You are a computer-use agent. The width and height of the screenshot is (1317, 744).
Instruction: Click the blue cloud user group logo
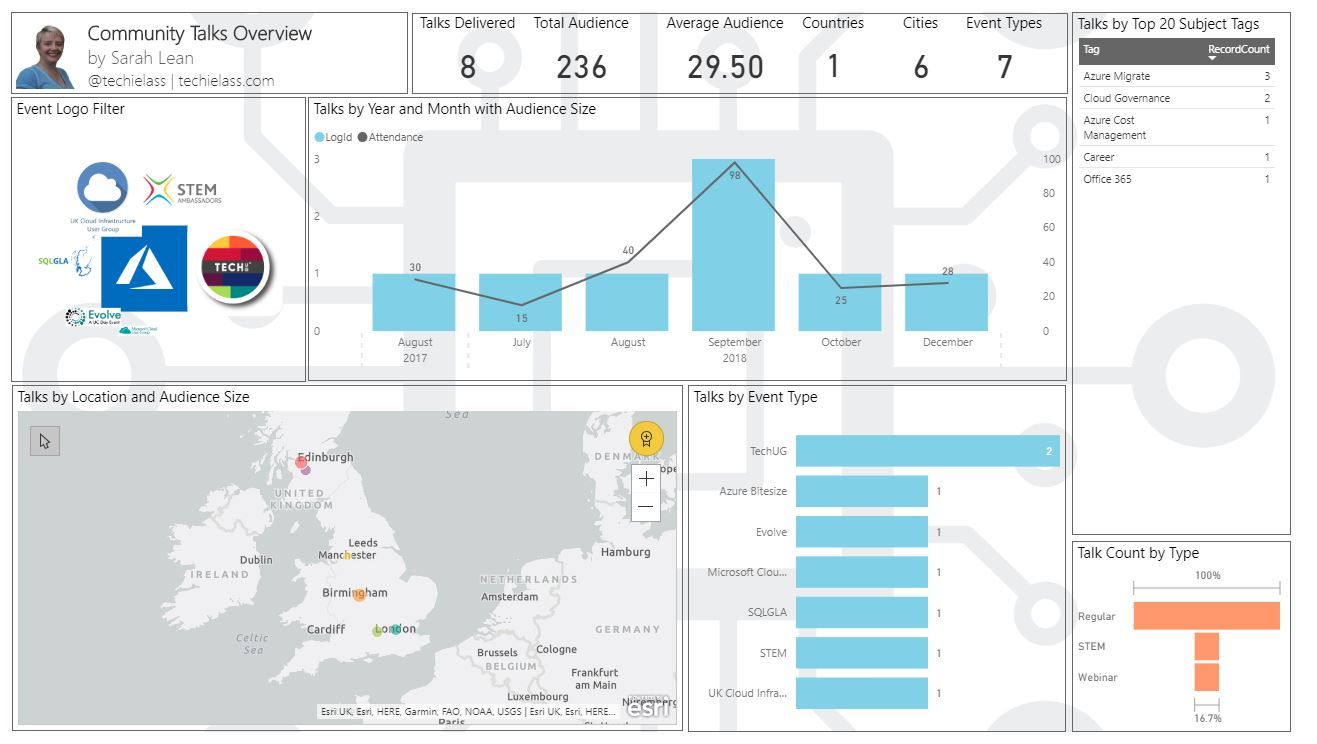pyautogui.click(x=100, y=187)
